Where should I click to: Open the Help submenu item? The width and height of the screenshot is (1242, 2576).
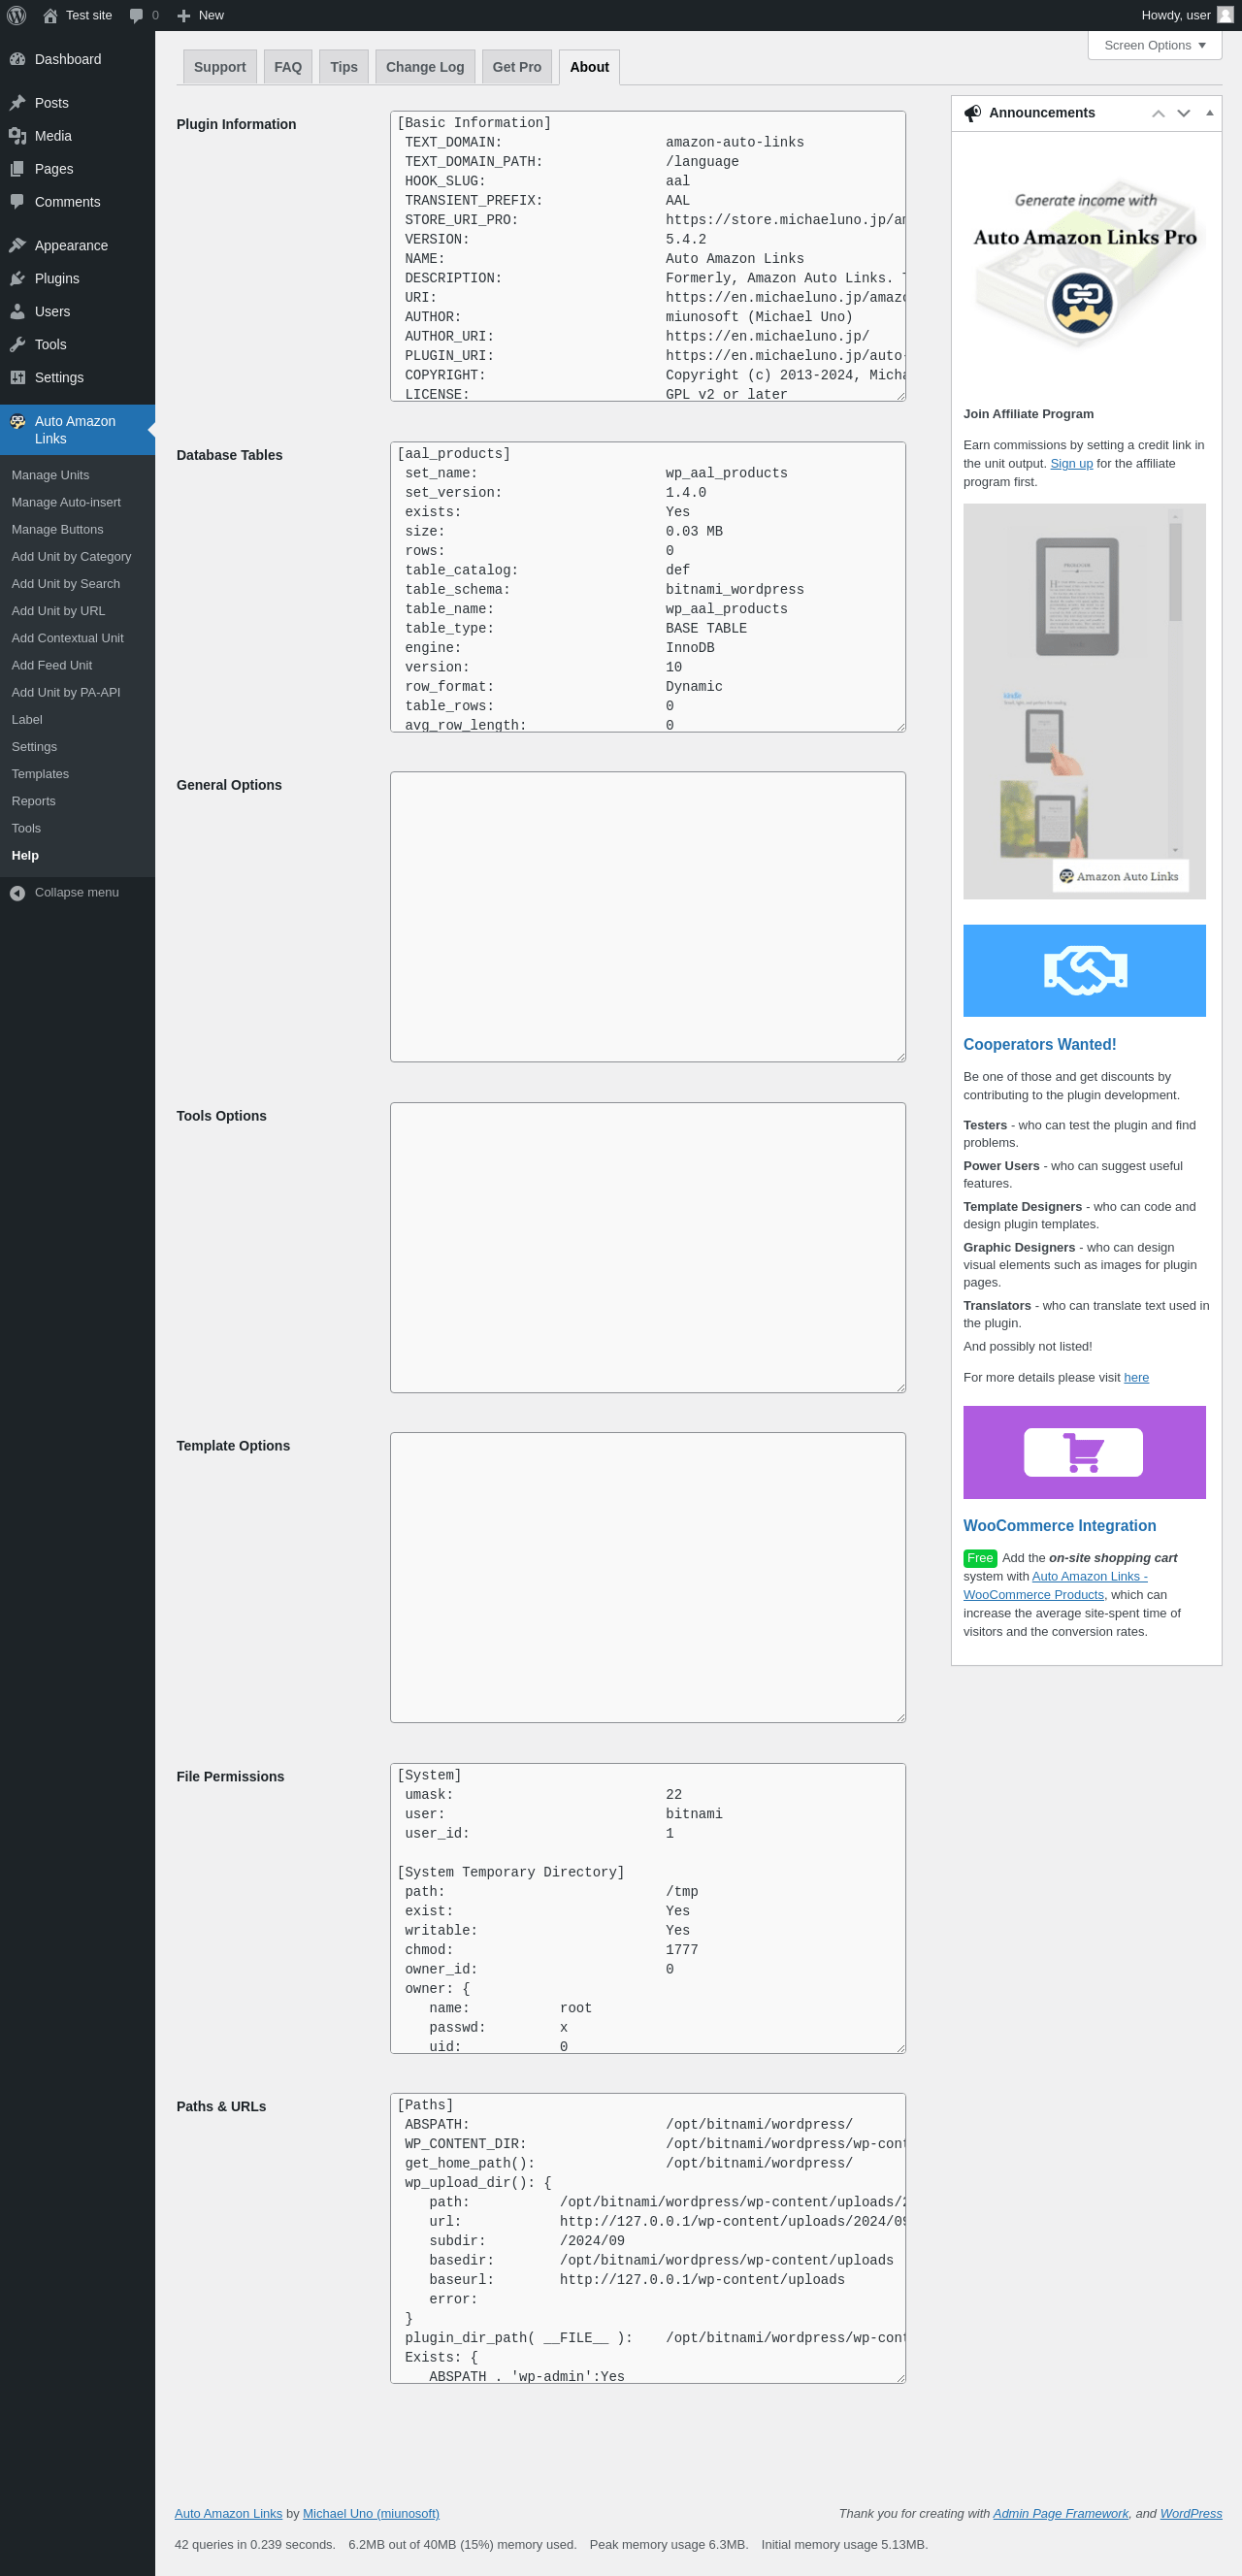[x=25, y=855]
